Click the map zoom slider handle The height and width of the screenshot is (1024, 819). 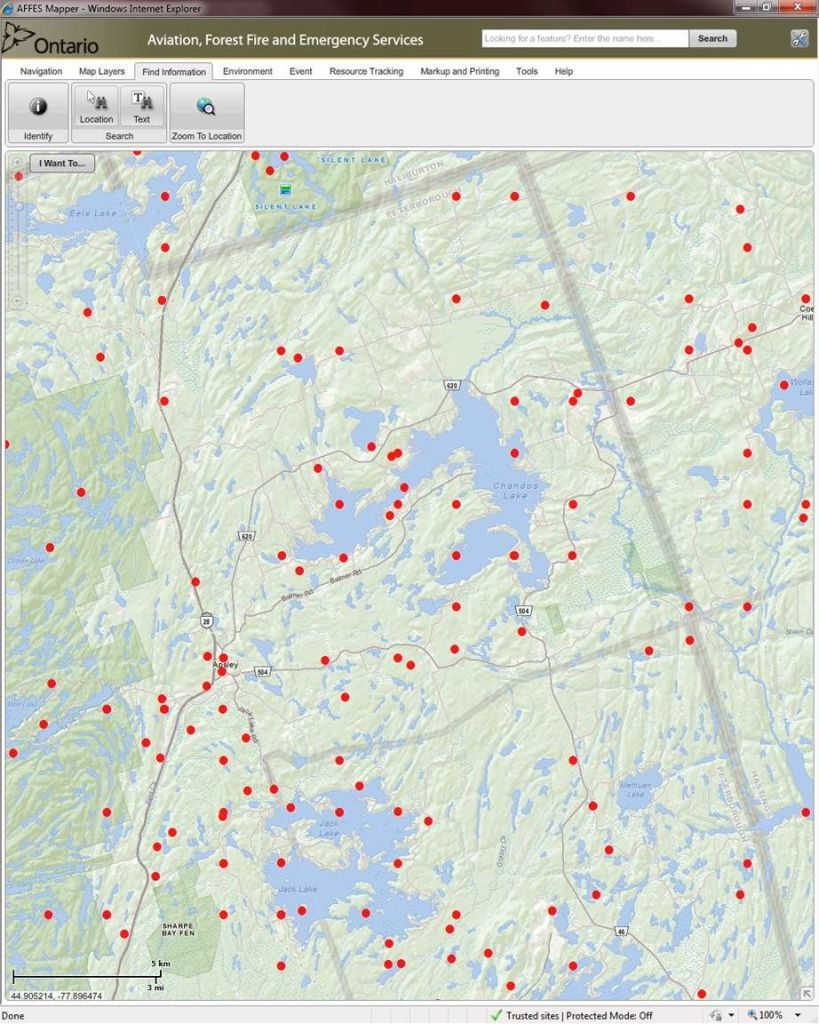(18, 206)
